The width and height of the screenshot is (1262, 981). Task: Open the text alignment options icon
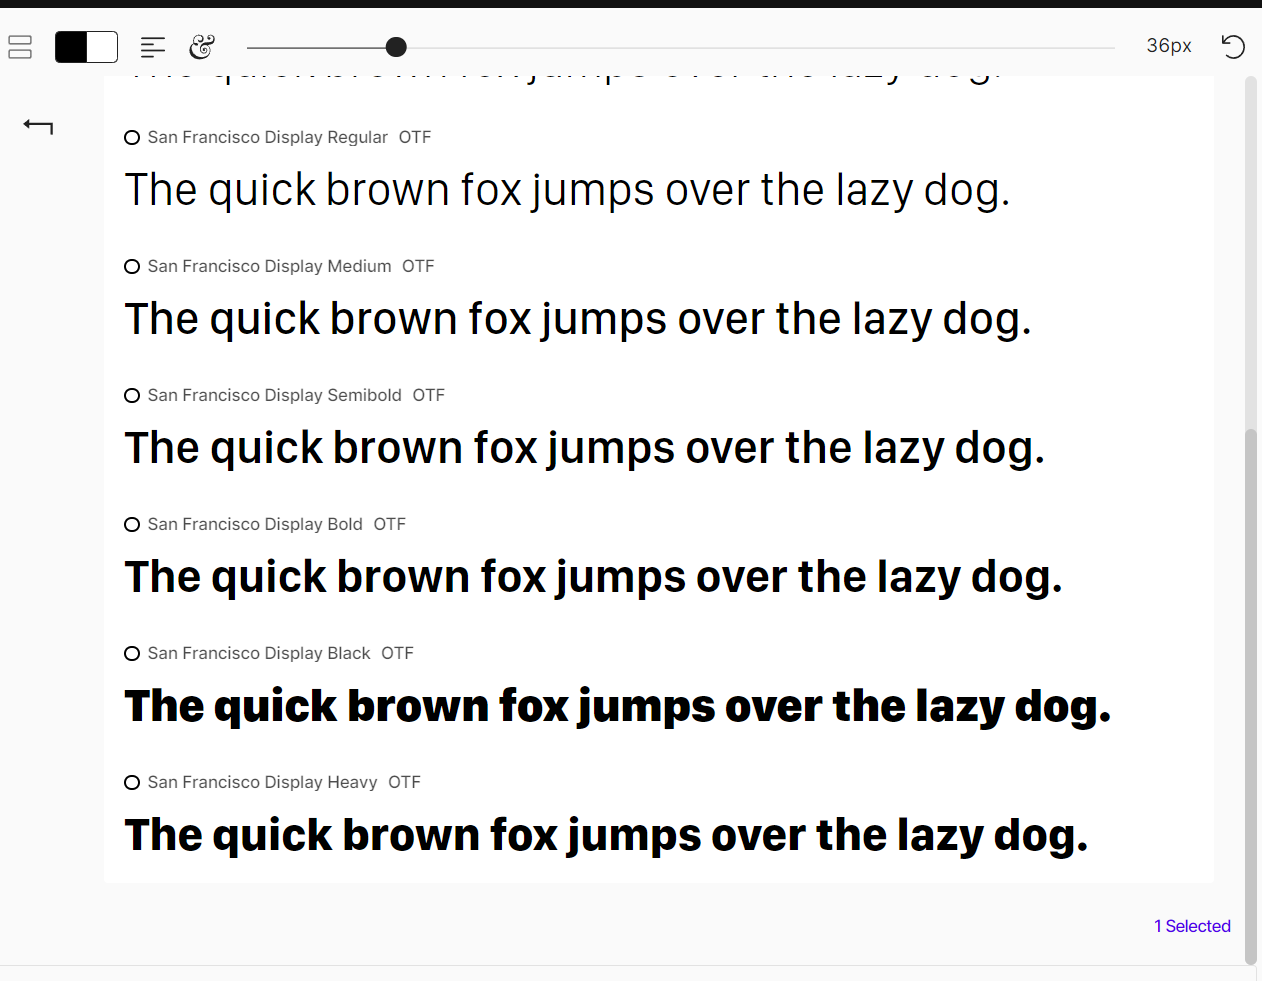153,47
